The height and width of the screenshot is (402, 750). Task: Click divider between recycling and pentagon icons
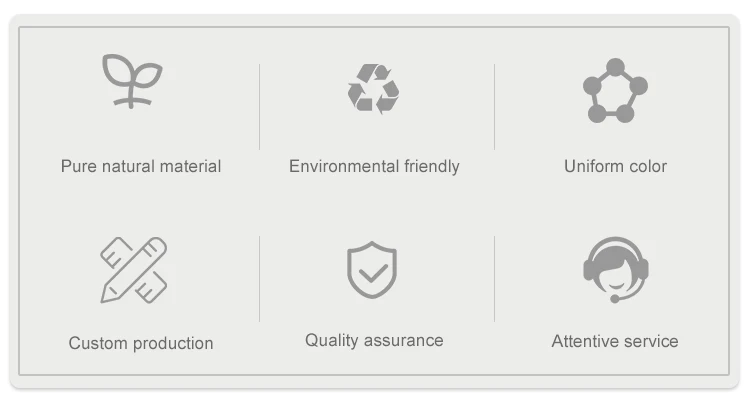(x=495, y=106)
